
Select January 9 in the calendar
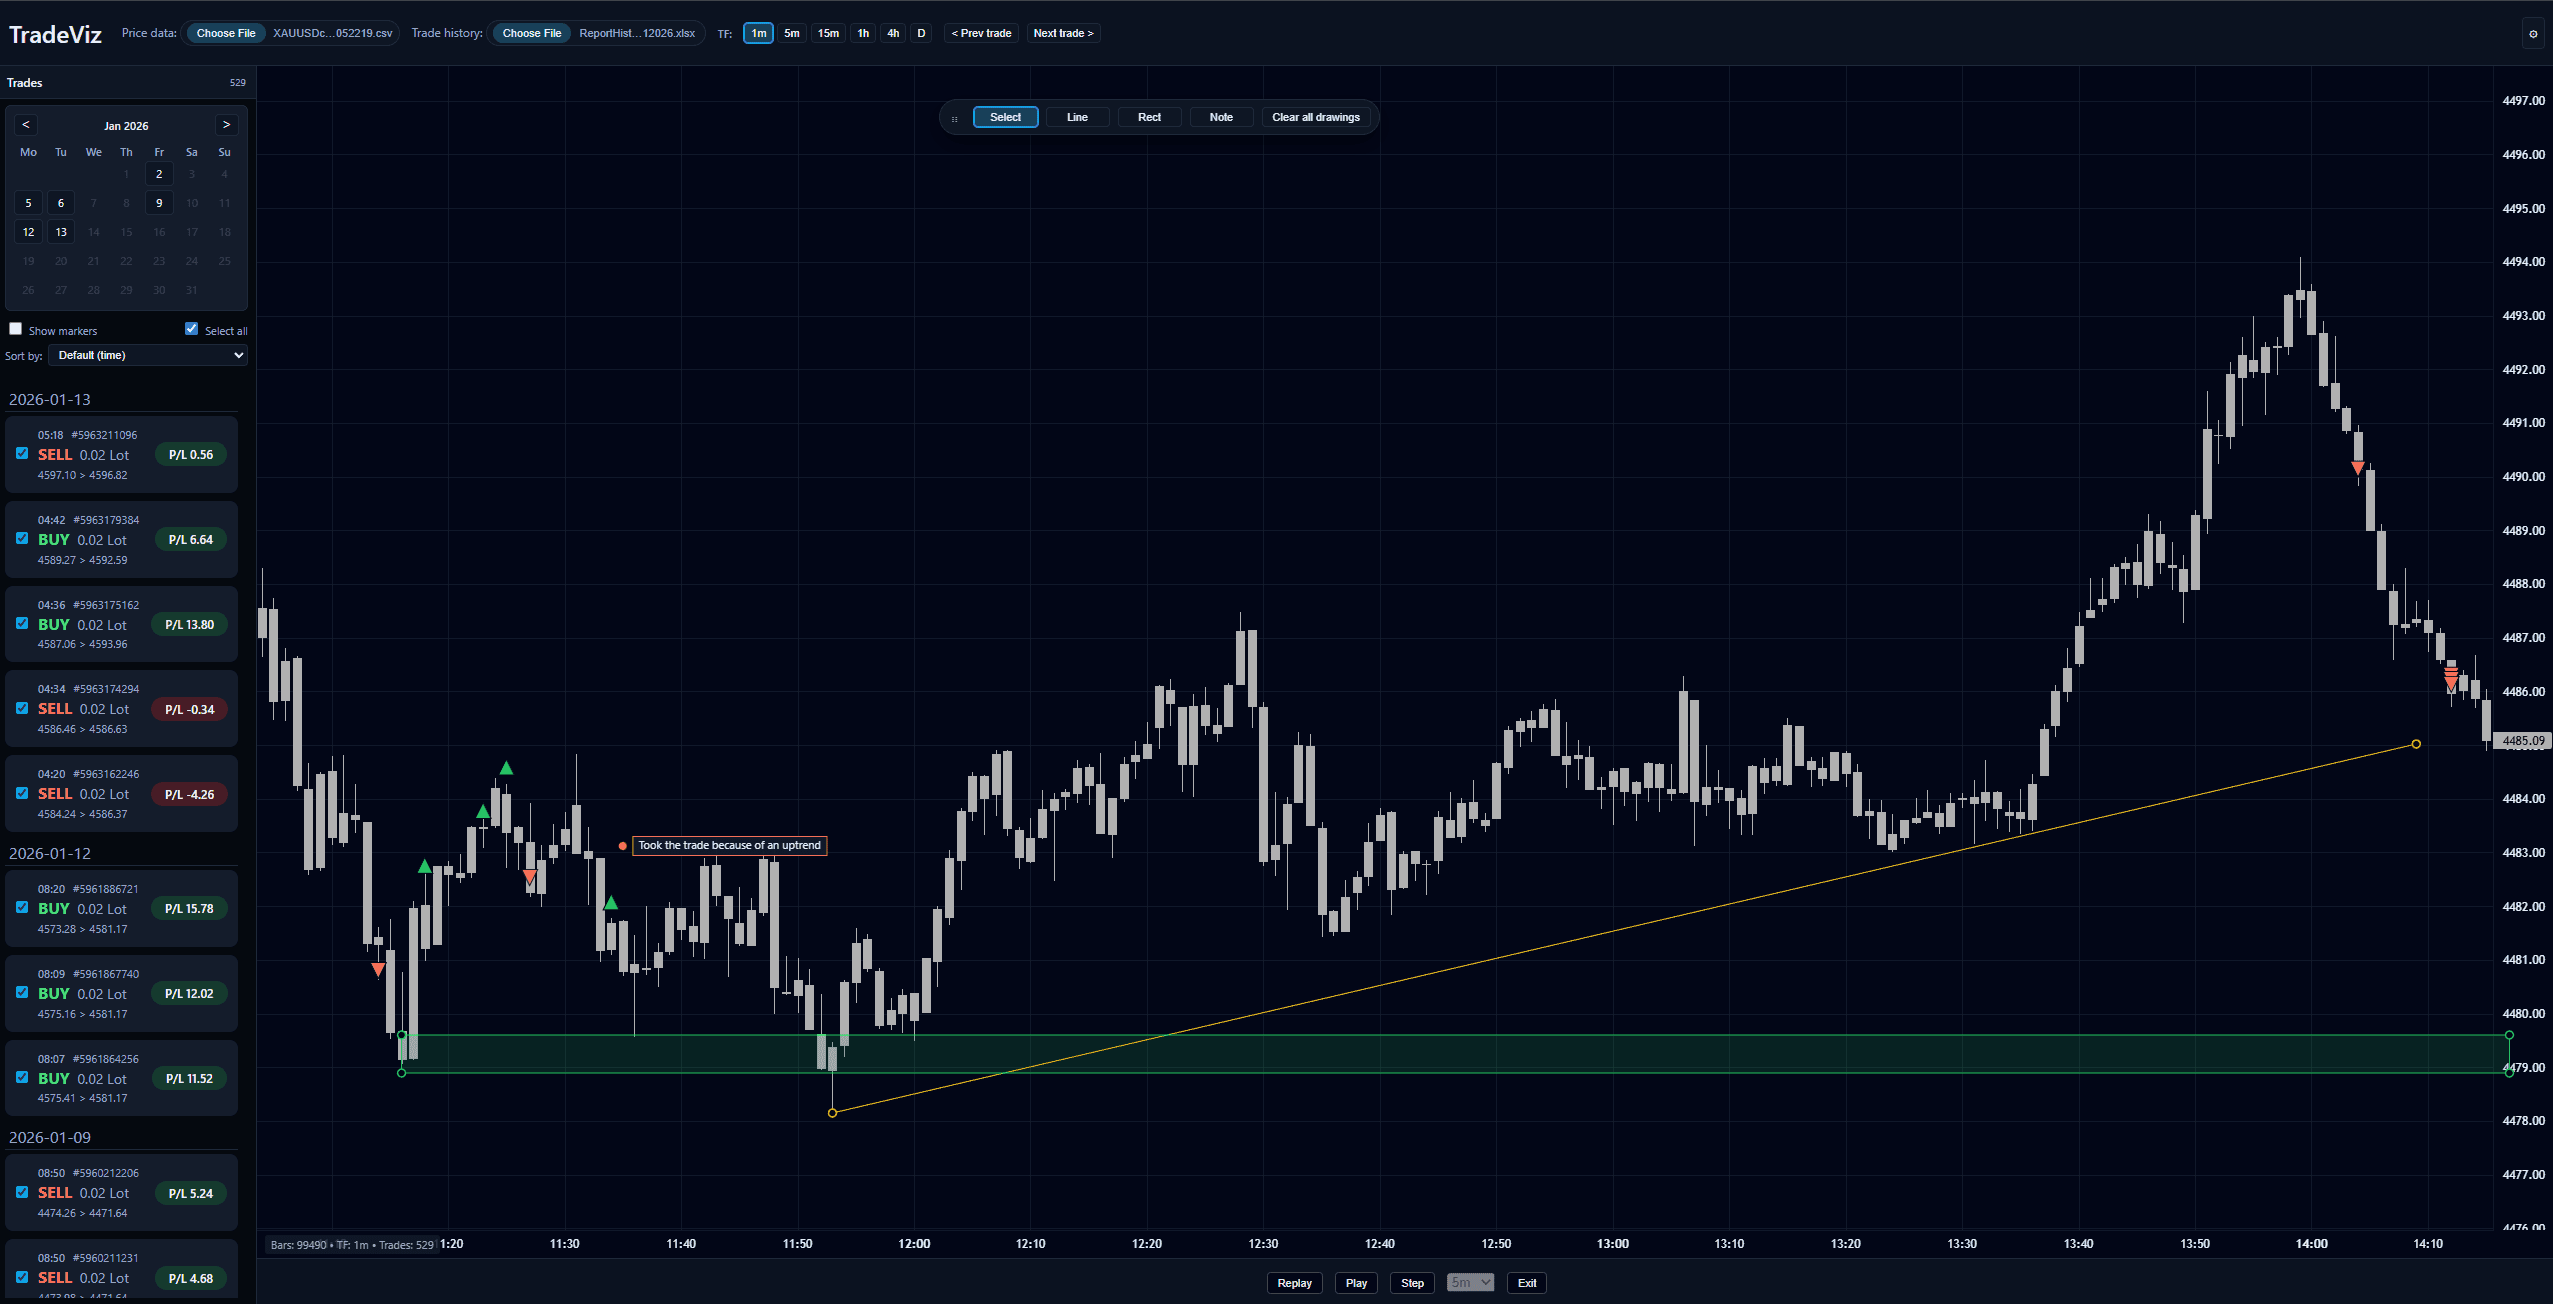159,203
